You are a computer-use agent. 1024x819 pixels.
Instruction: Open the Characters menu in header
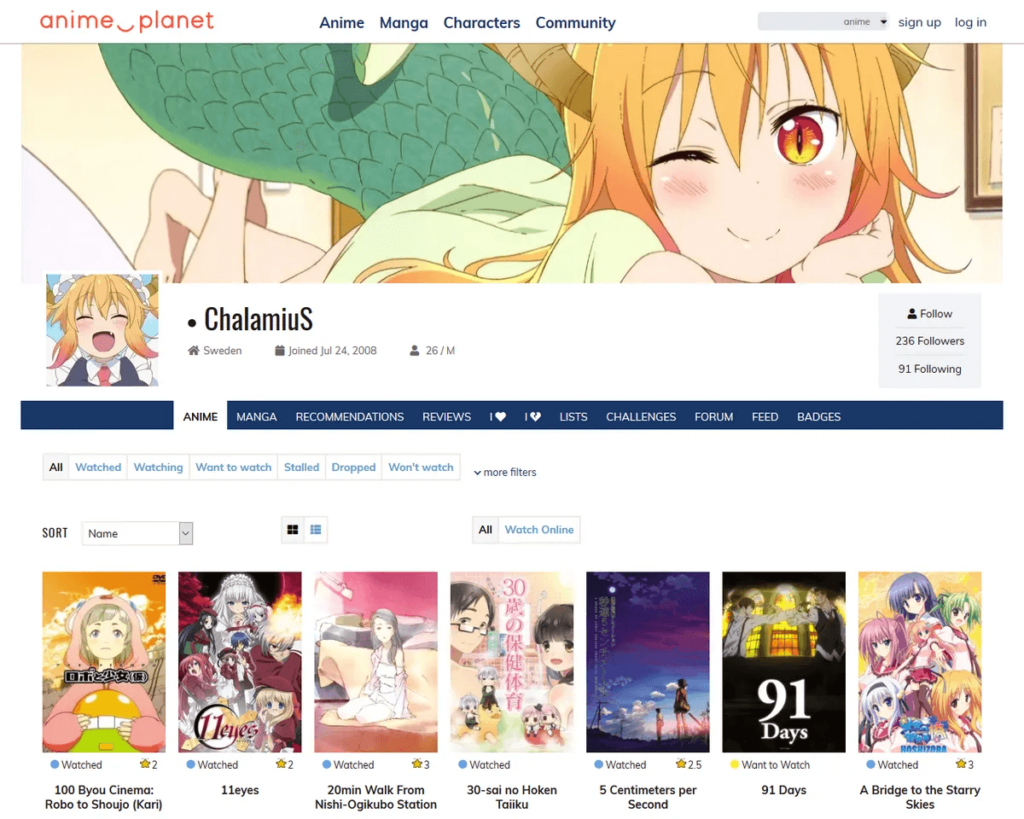pyautogui.click(x=482, y=23)
